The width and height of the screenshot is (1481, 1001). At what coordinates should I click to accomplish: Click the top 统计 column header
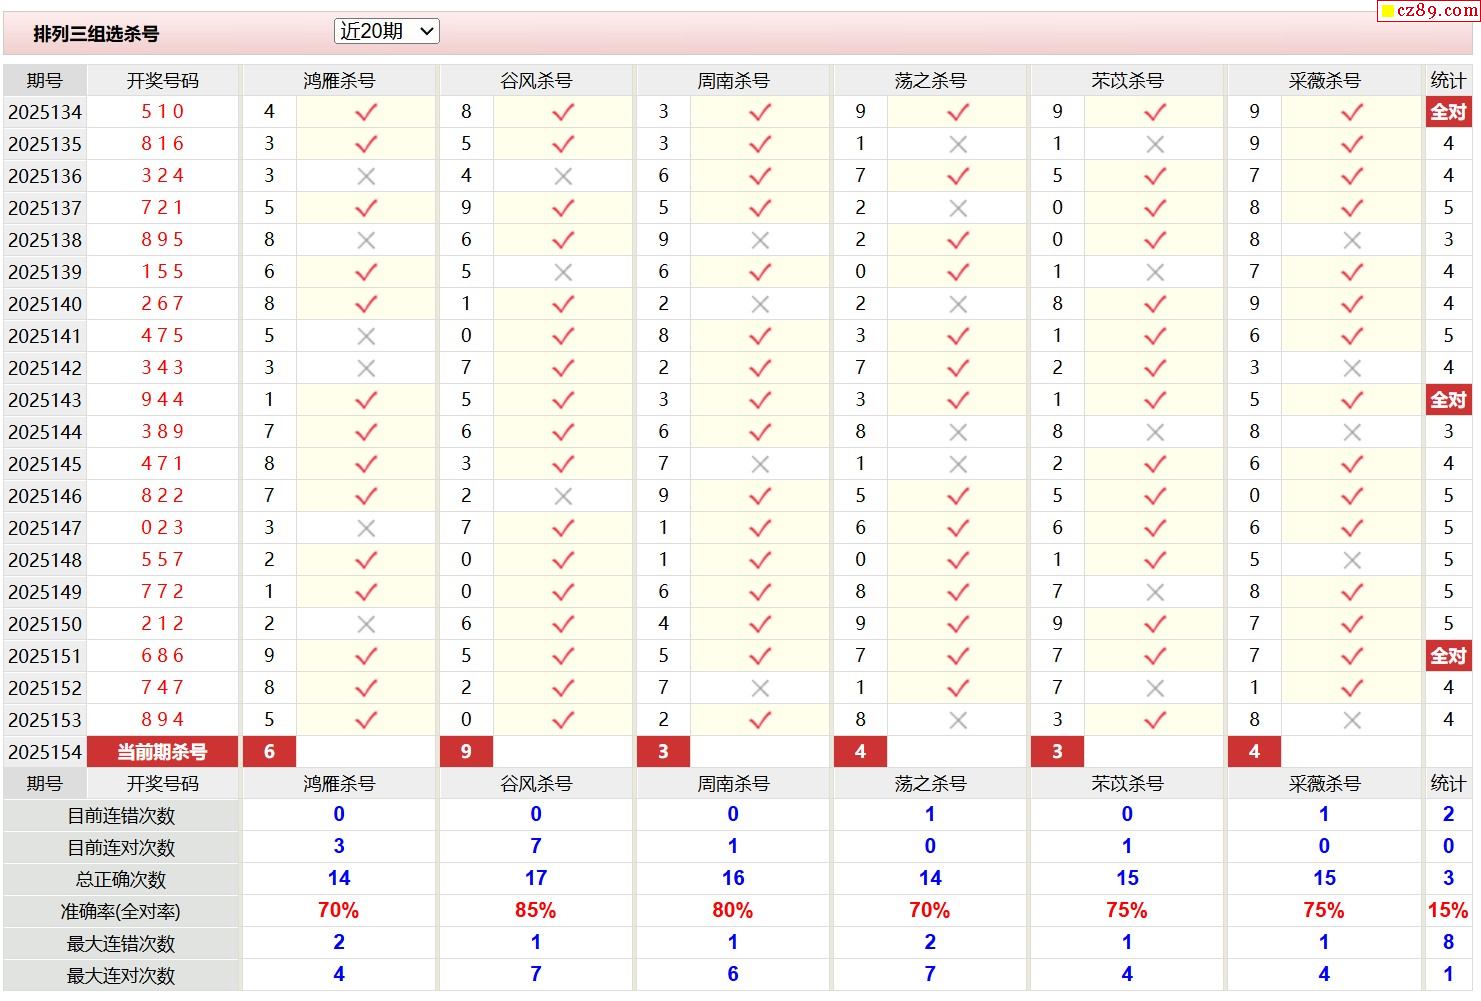coord(1448,81)
